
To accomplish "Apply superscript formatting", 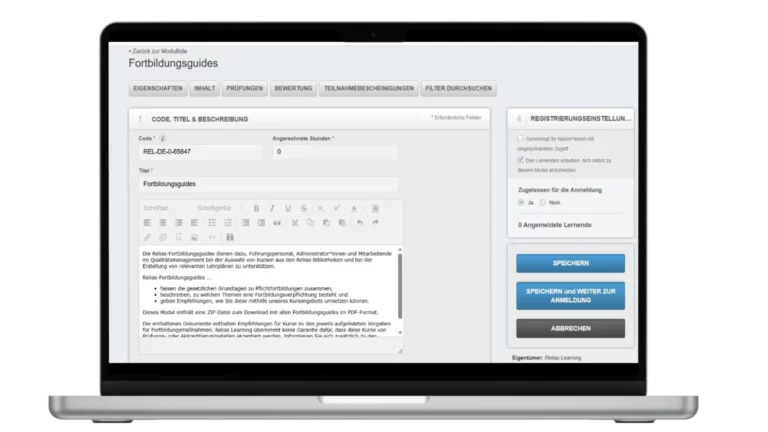I will tap(336, 208).
